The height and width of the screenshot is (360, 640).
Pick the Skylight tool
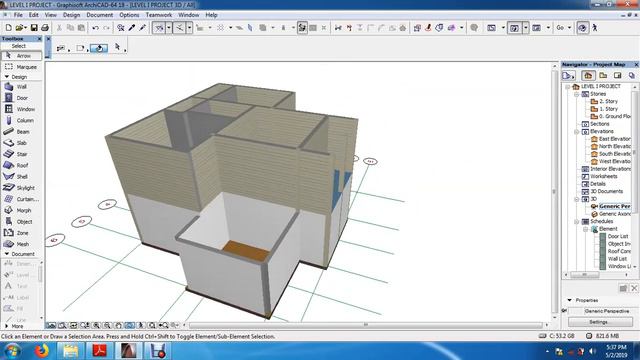click(21, 188)
